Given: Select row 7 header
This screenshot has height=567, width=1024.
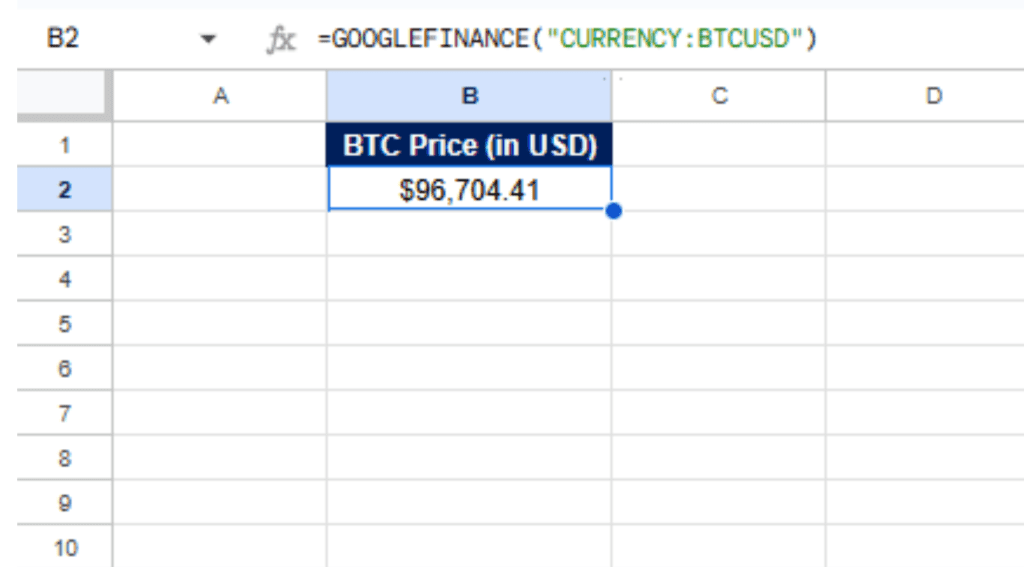Looking at the screenshot, I should 65,413.
